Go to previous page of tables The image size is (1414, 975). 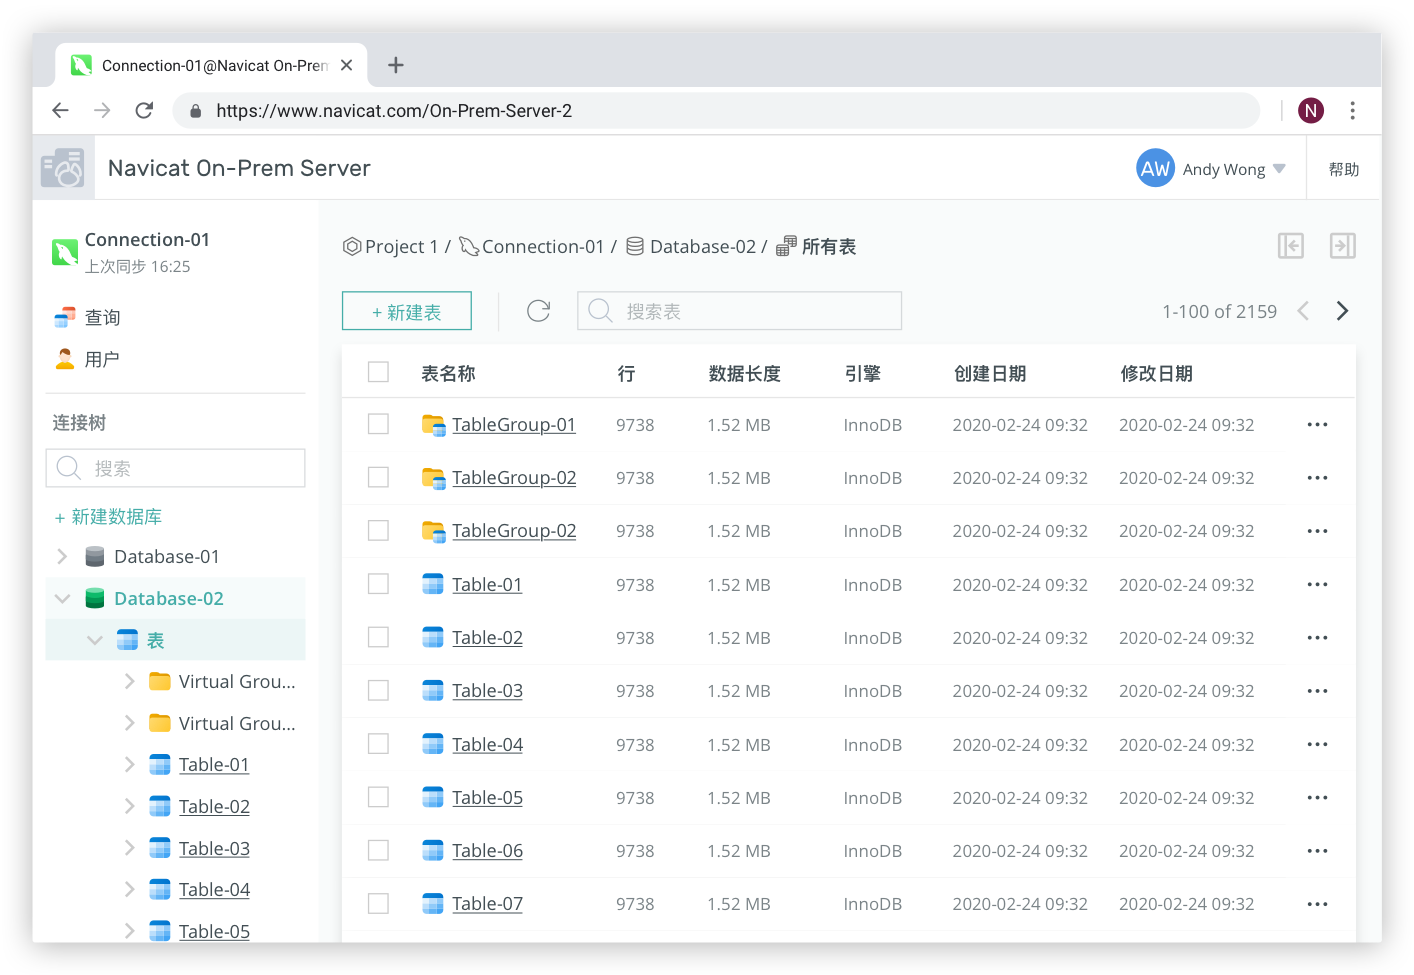coord(1303,311)
